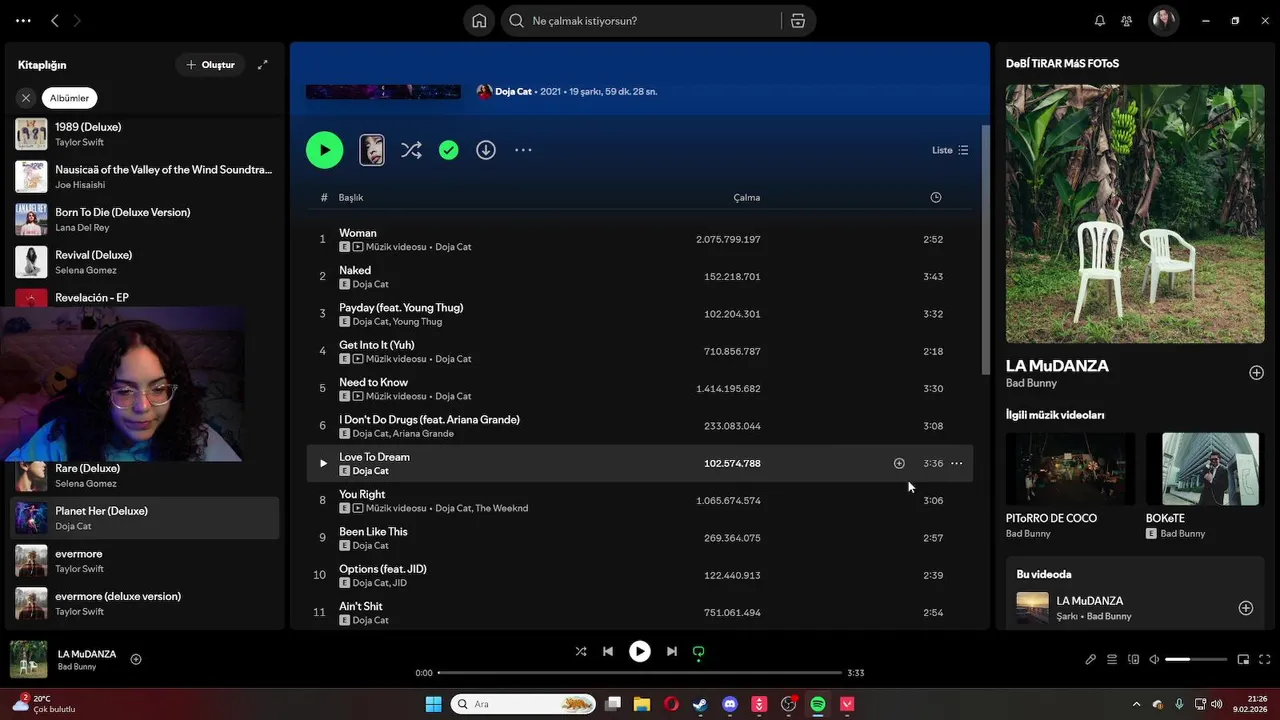
Task: Play the Love To Dream track row
Action: pos(323,463)
